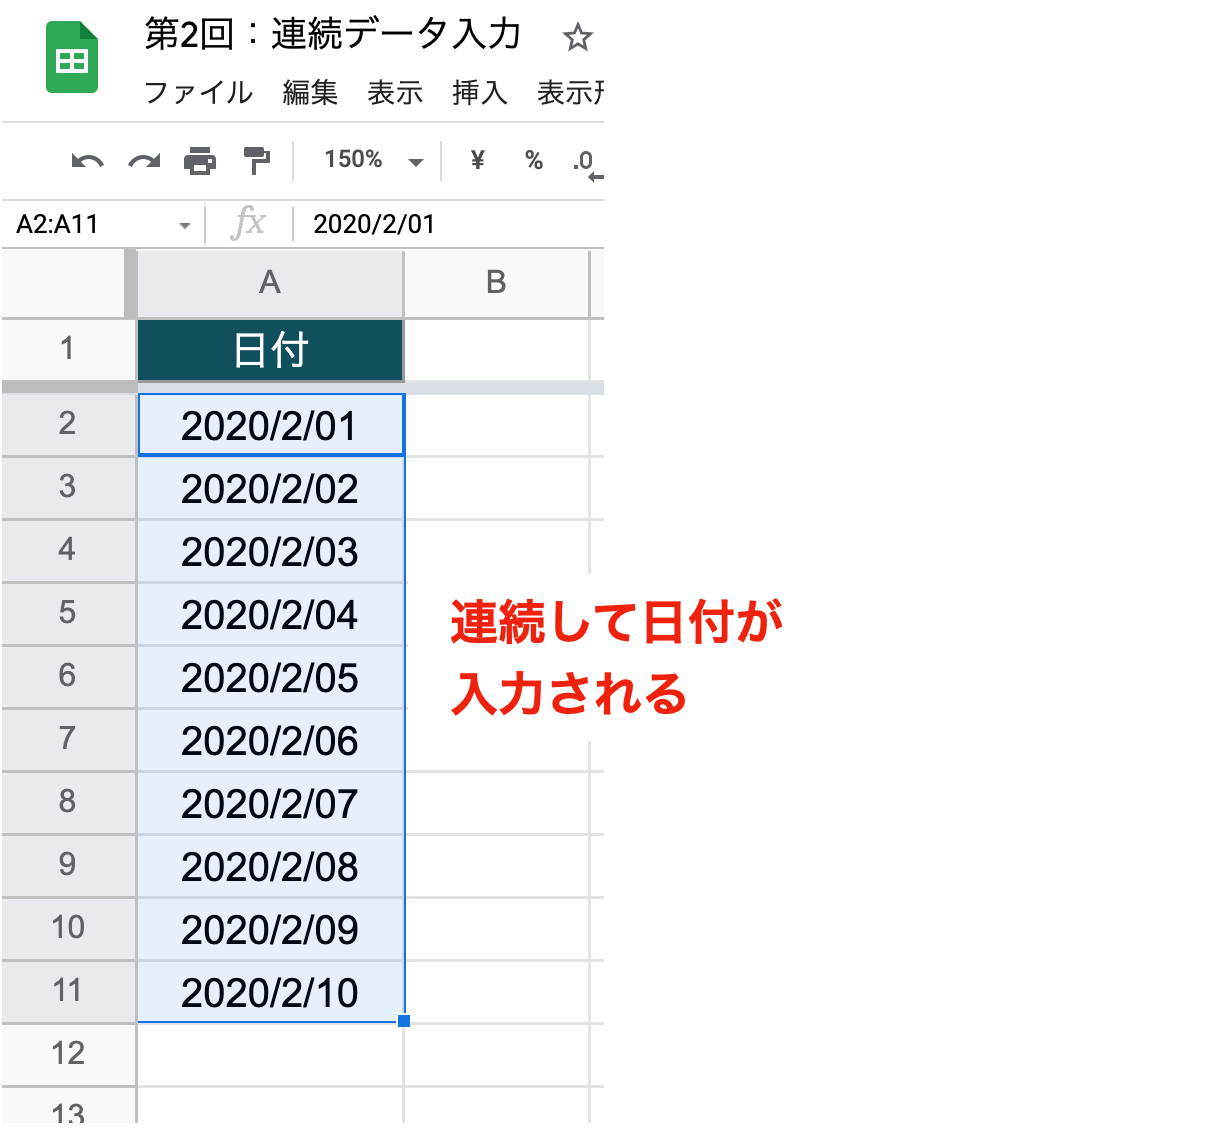This screenshot has width=1210, height=1128.
Task: Toggle the star to favorite this spreadsheet
Action: [x=578, y=37]
